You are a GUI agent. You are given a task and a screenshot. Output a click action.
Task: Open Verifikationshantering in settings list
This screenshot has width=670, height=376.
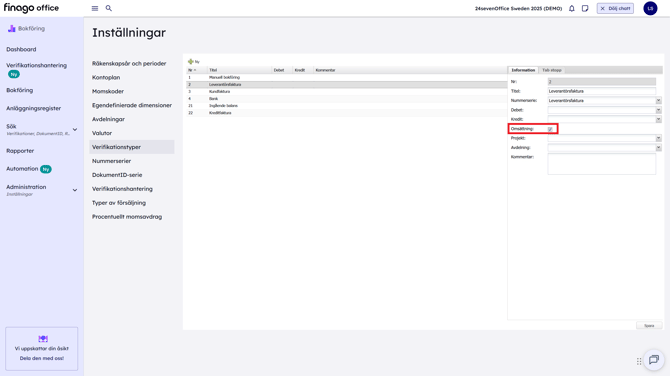[122, 189]
